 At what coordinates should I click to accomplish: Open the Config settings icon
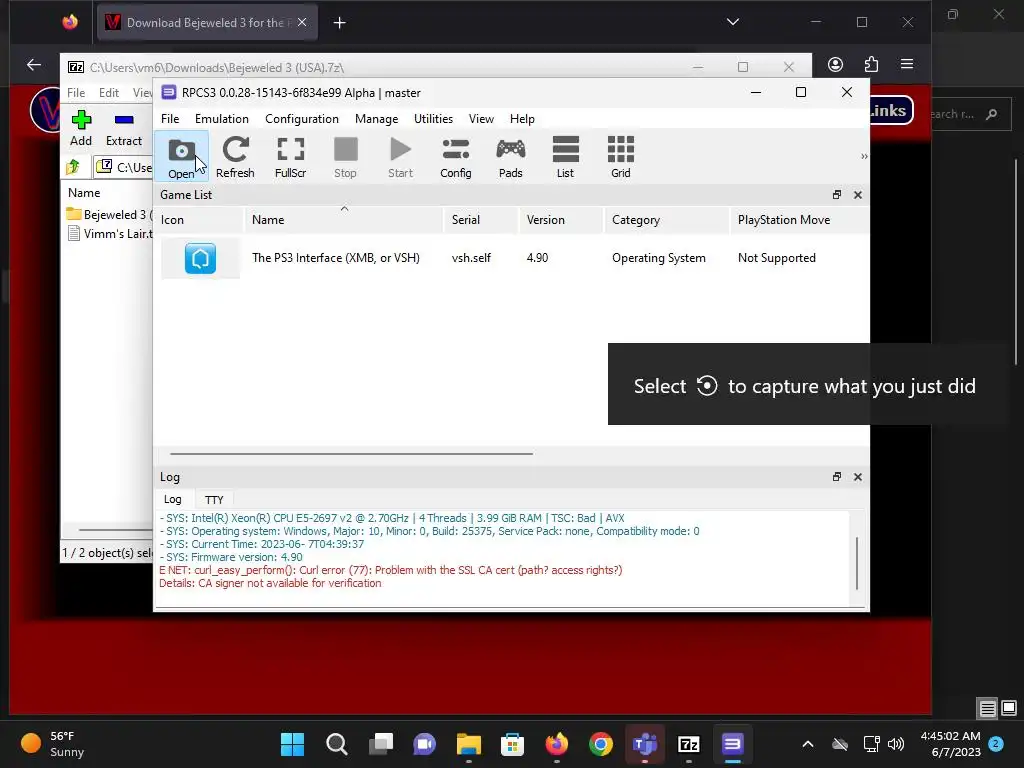coord(456,157)
